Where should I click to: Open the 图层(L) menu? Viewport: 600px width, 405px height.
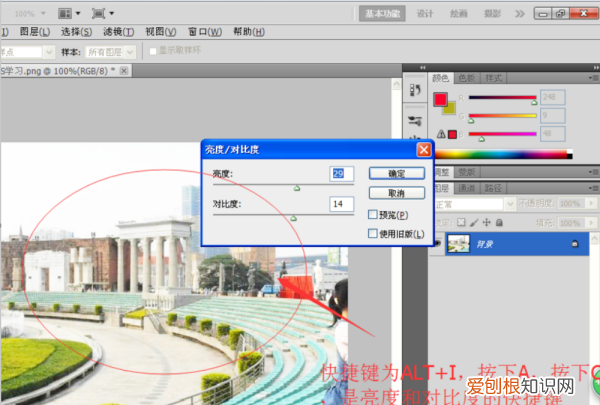(35, 32)
